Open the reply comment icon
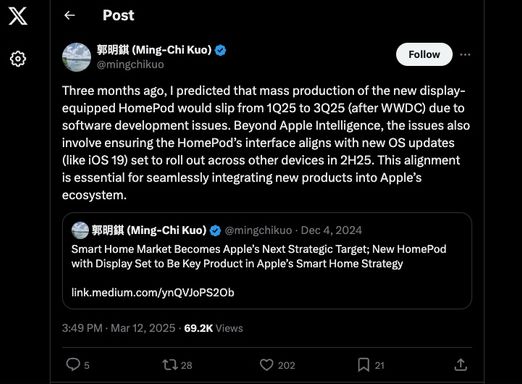Image resolution: width=522 pixels, height=384 pixels. 73,365
